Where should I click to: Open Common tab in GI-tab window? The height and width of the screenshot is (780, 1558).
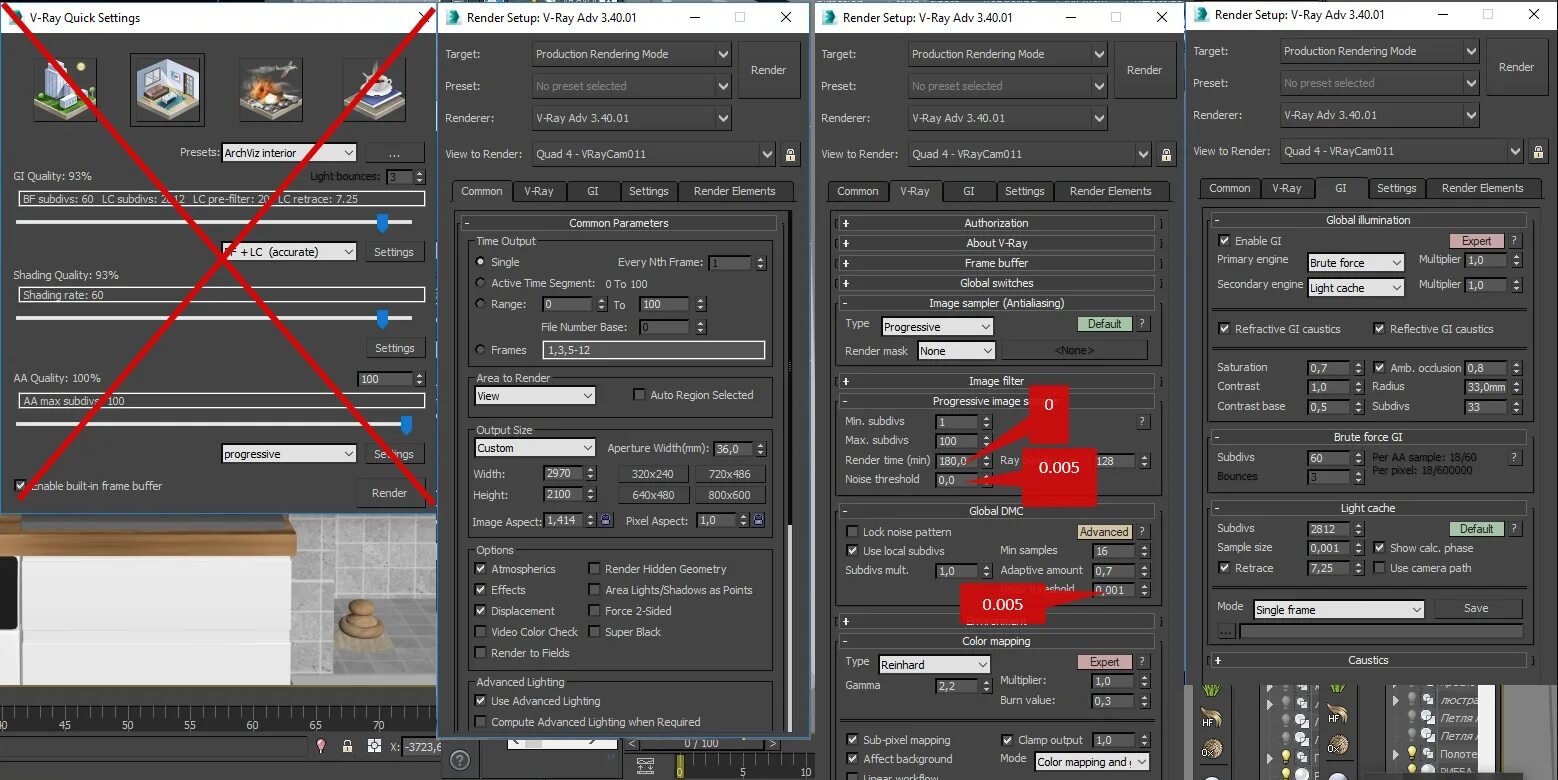(x=1230, y=188)
